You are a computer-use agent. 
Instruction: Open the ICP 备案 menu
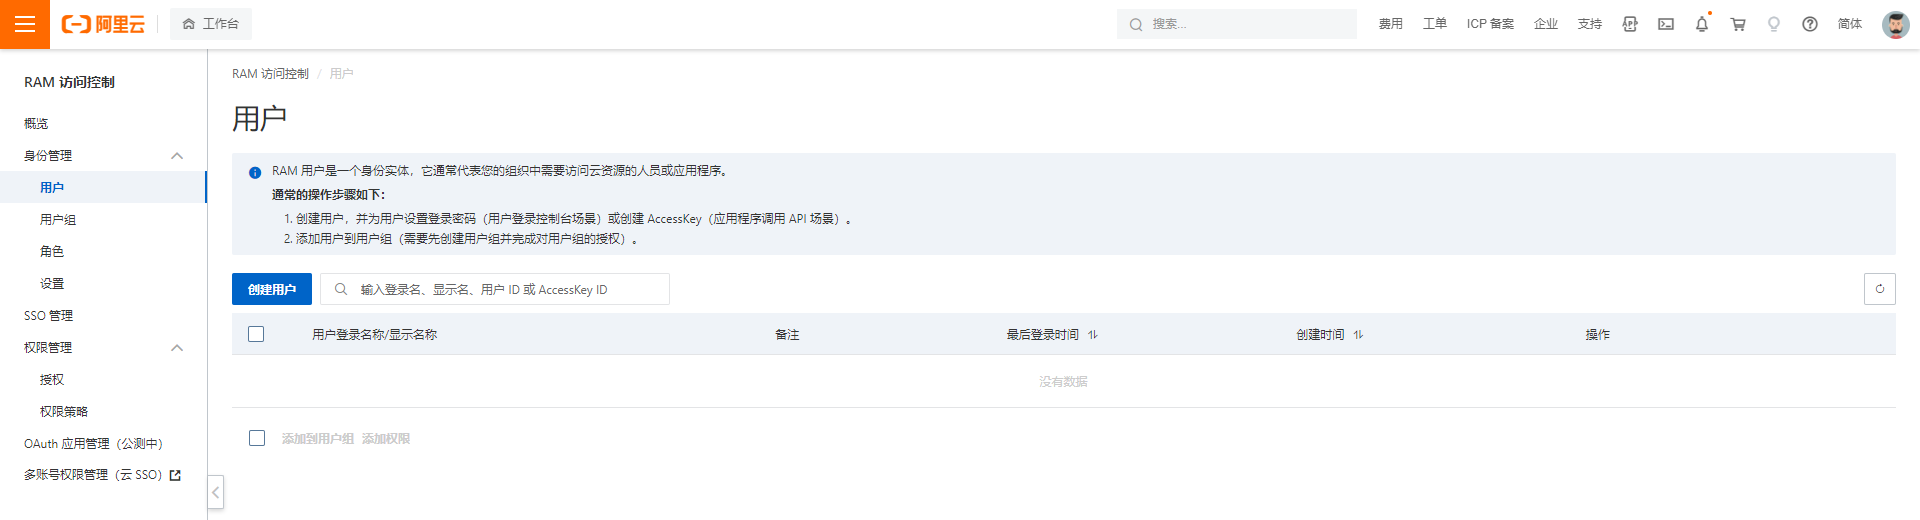pos(1490,24)
